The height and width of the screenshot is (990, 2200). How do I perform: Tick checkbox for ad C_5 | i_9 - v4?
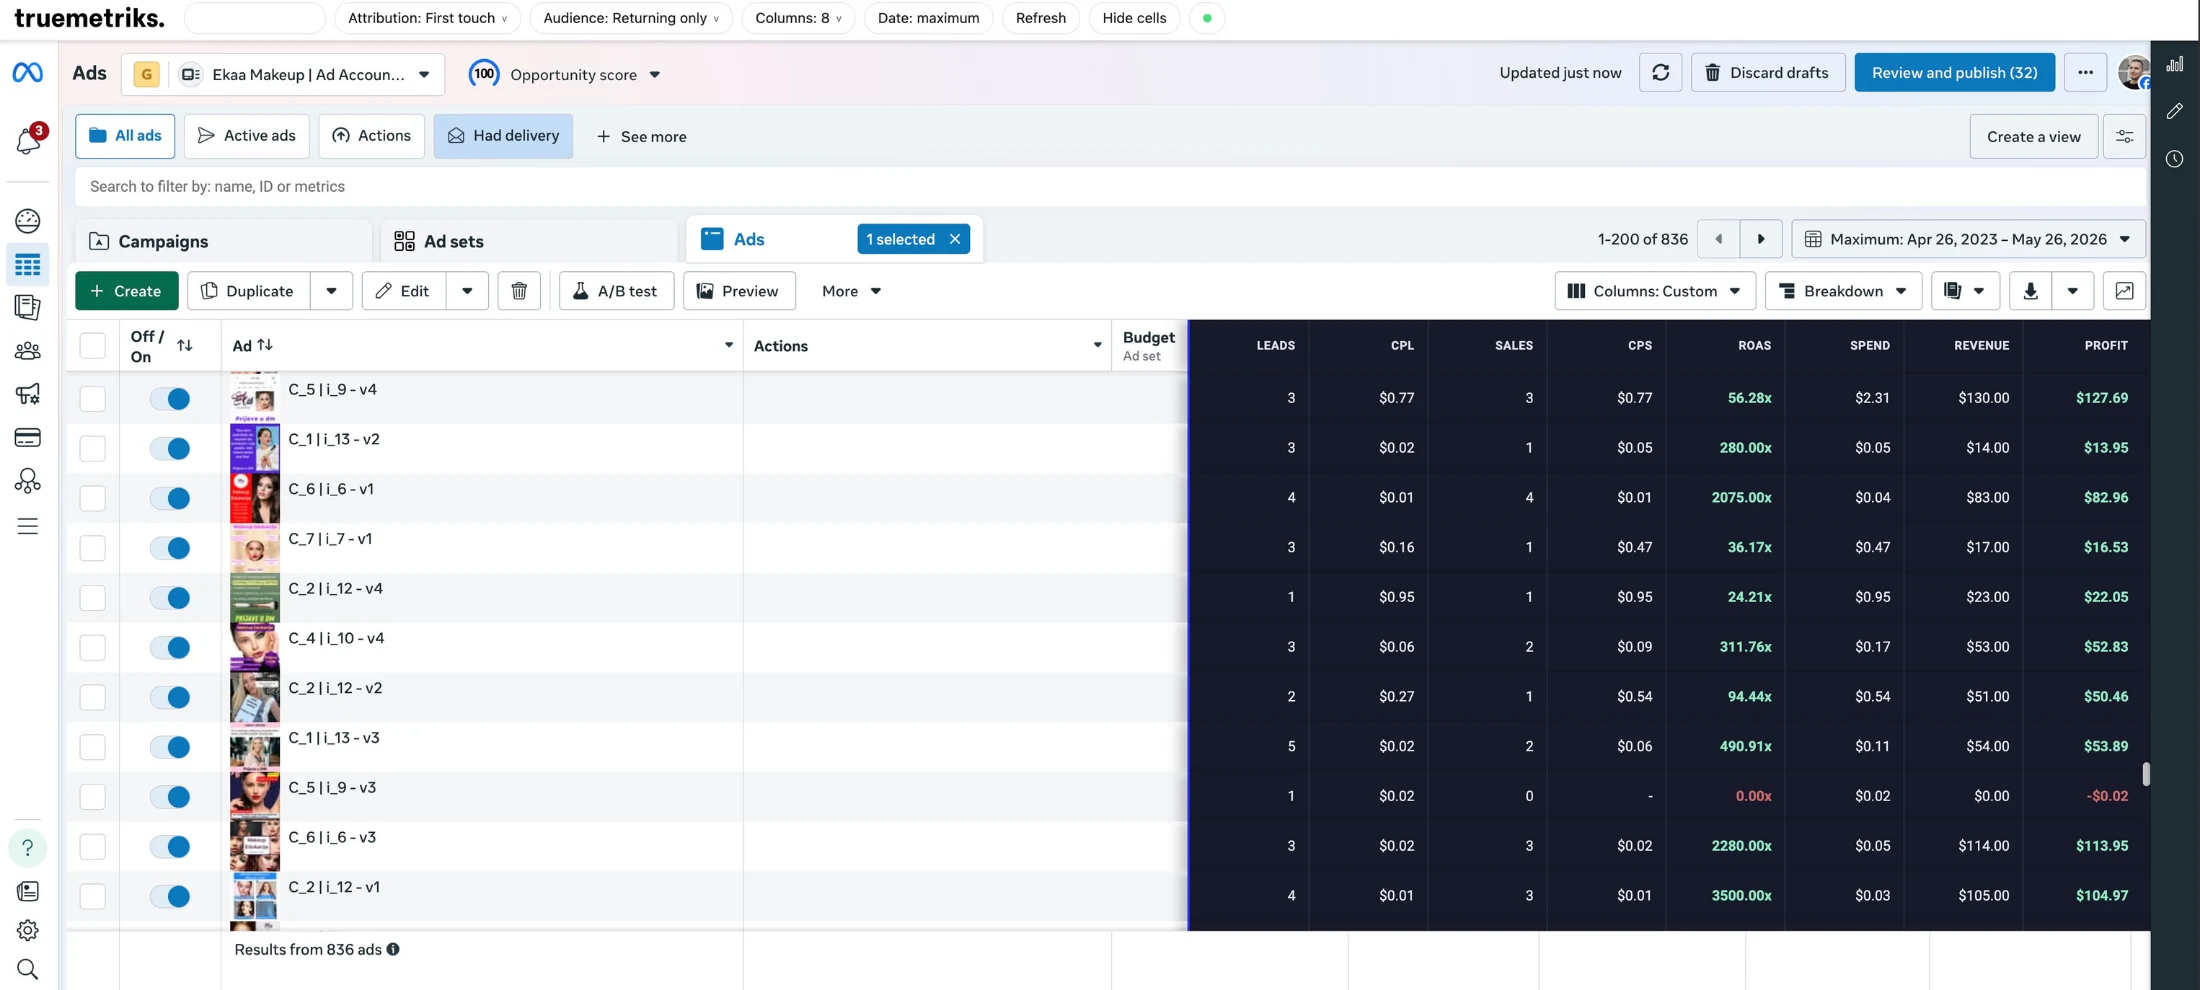[x=92, y=399]
